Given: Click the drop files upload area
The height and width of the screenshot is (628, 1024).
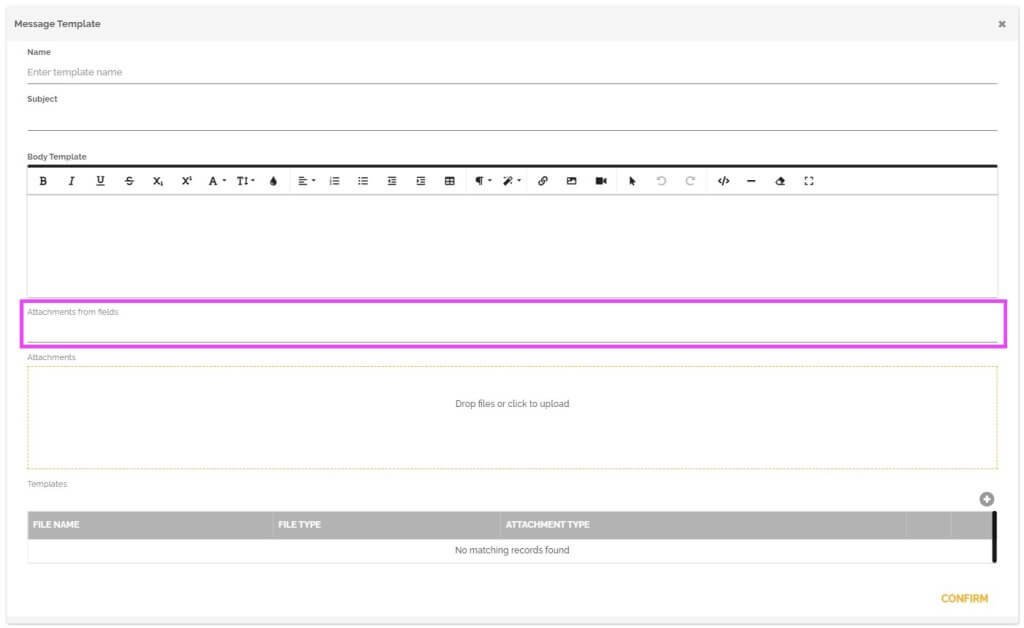Looking at the screenshot, I should tap(512, 417).
